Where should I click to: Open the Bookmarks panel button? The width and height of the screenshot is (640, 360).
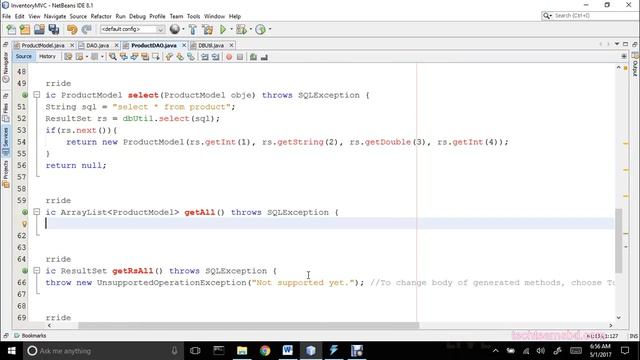(30, 336)
